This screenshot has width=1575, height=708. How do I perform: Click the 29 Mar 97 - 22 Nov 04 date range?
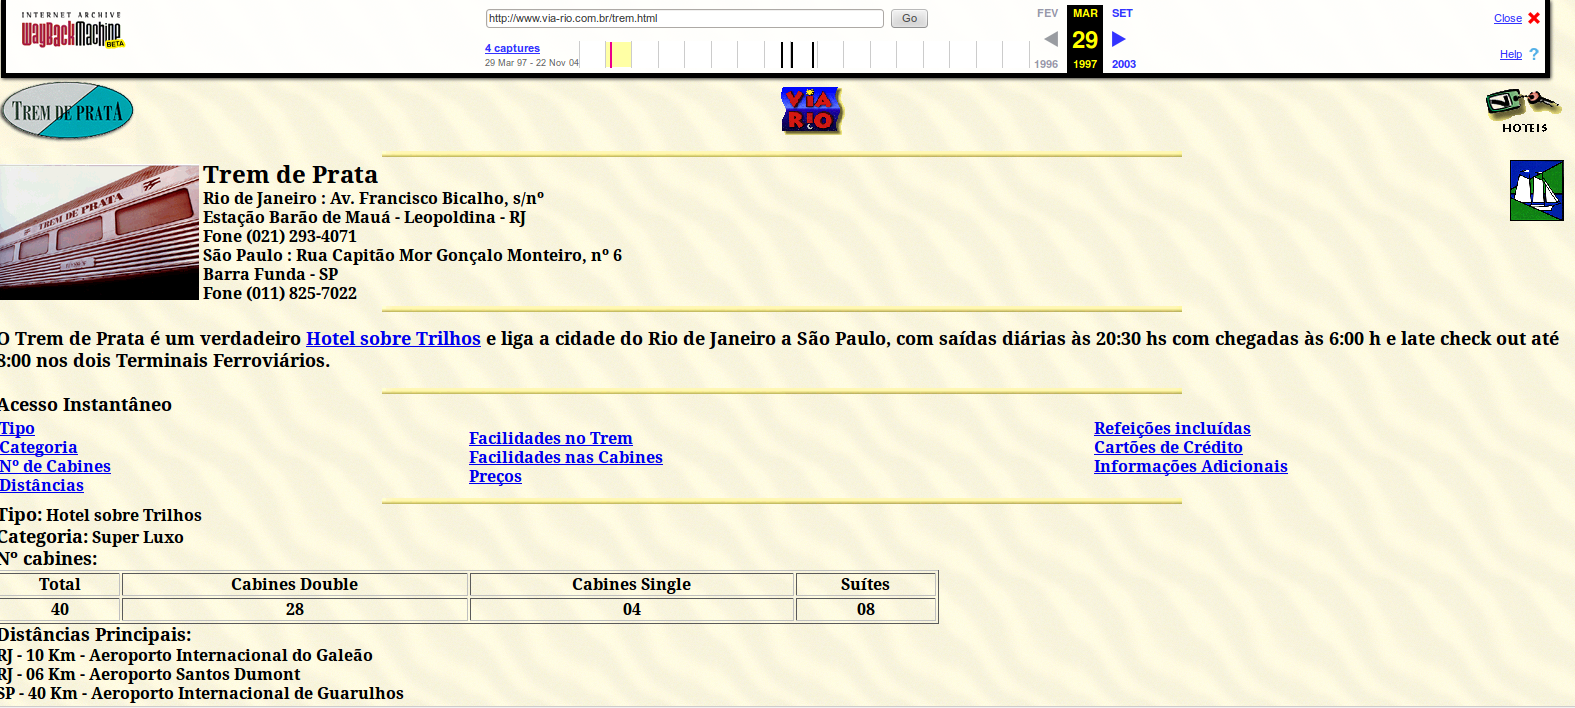coord(532,62)
